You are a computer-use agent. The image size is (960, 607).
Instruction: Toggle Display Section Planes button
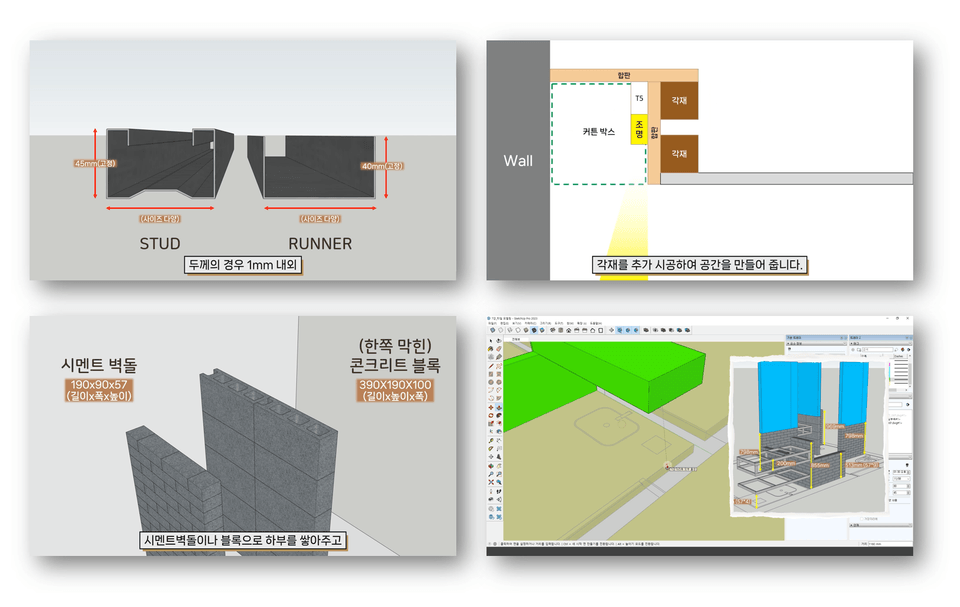click(x=620, y=330)
